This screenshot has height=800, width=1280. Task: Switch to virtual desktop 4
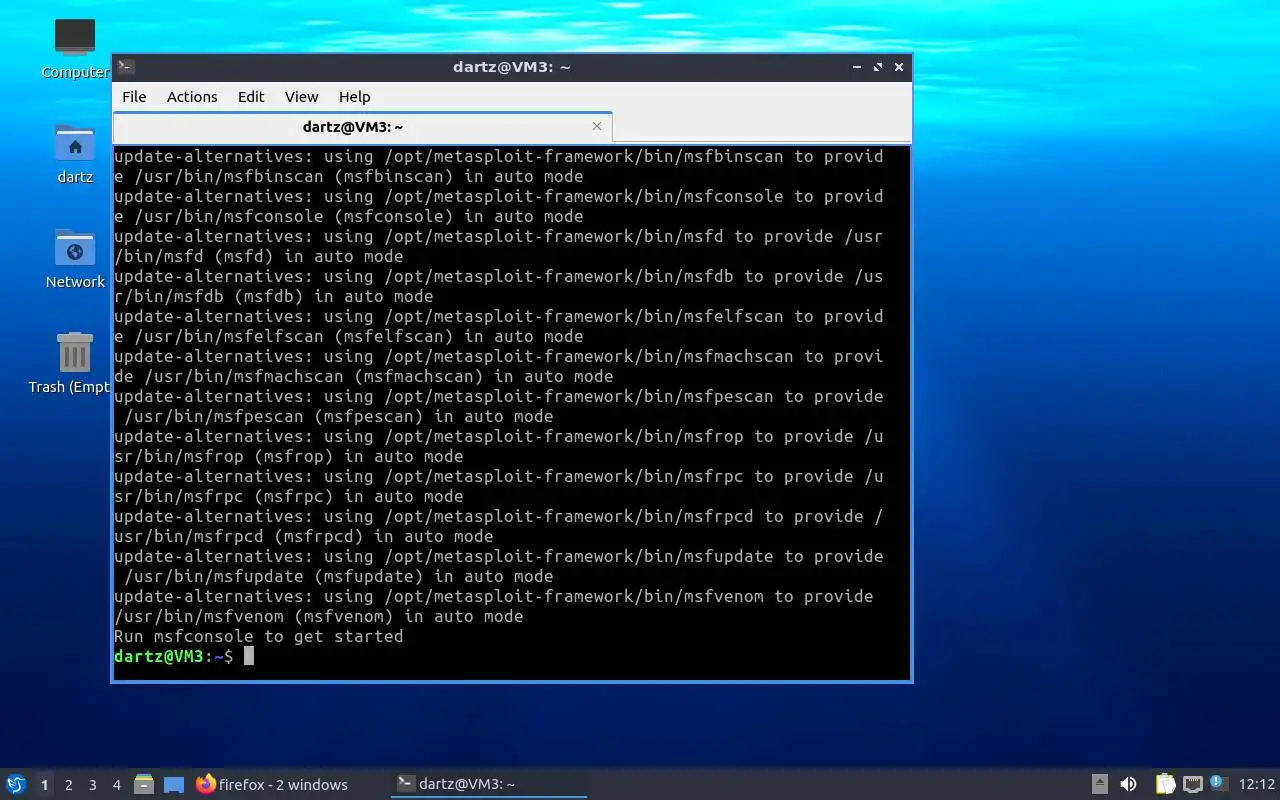coord(116,785)
